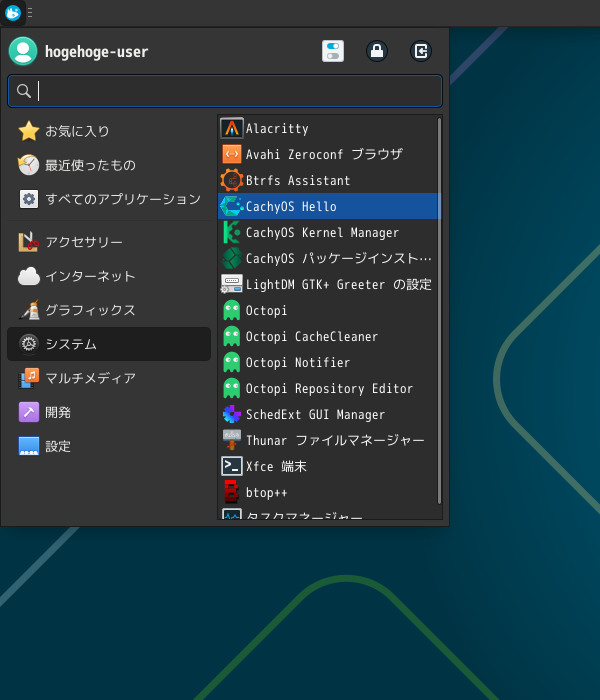Switch to the 開発 development category
Screen dimensions: 600x700
coord(58,412)
